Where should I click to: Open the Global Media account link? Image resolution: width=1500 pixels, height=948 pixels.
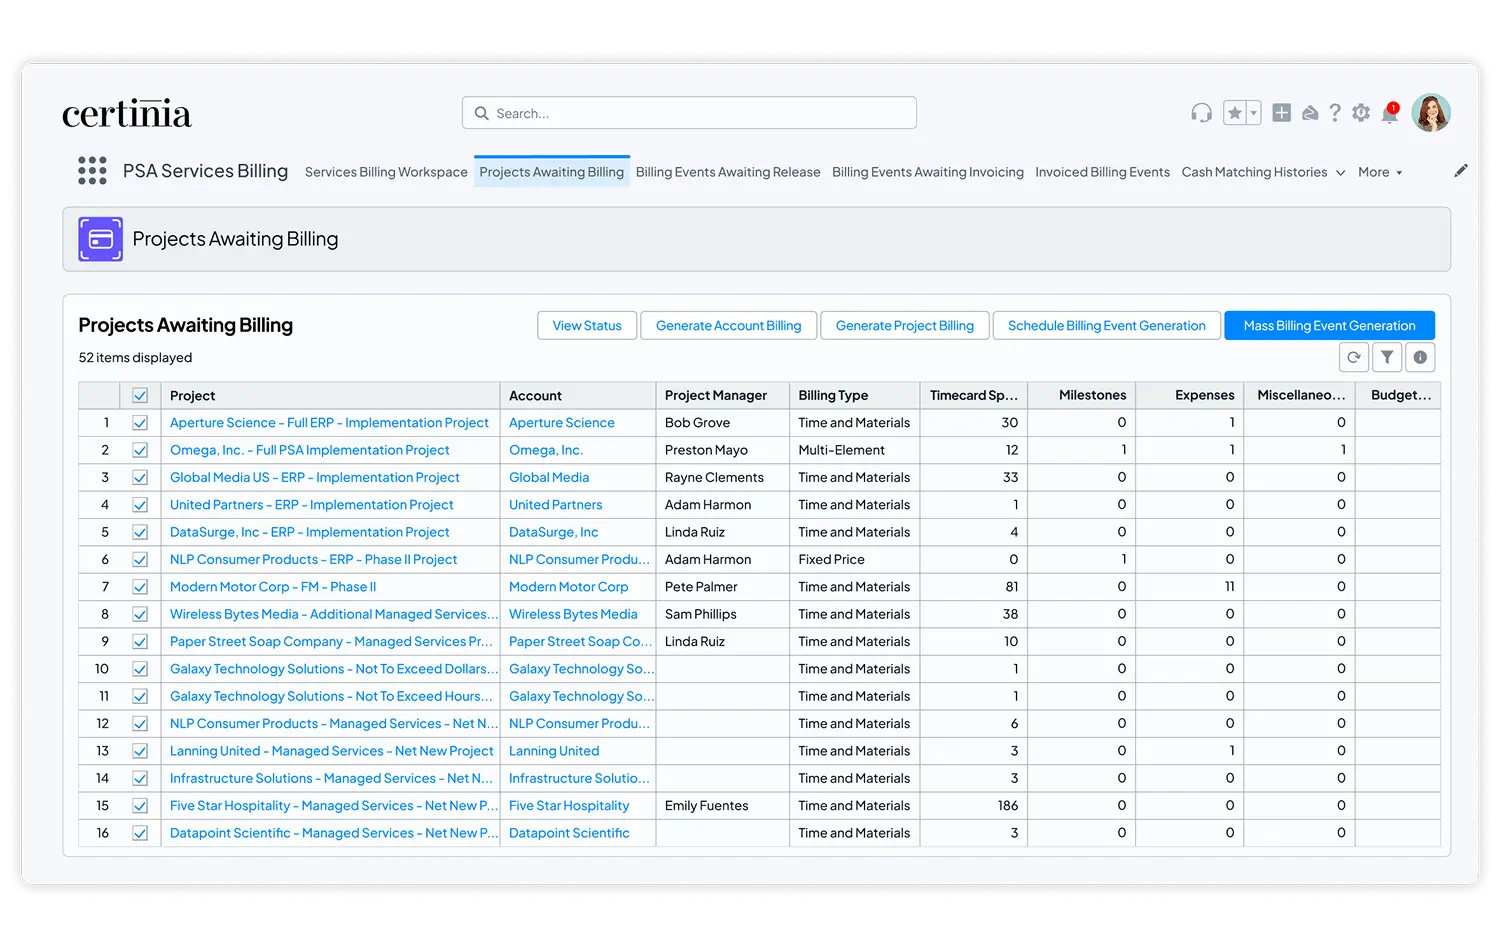(548, 477)
